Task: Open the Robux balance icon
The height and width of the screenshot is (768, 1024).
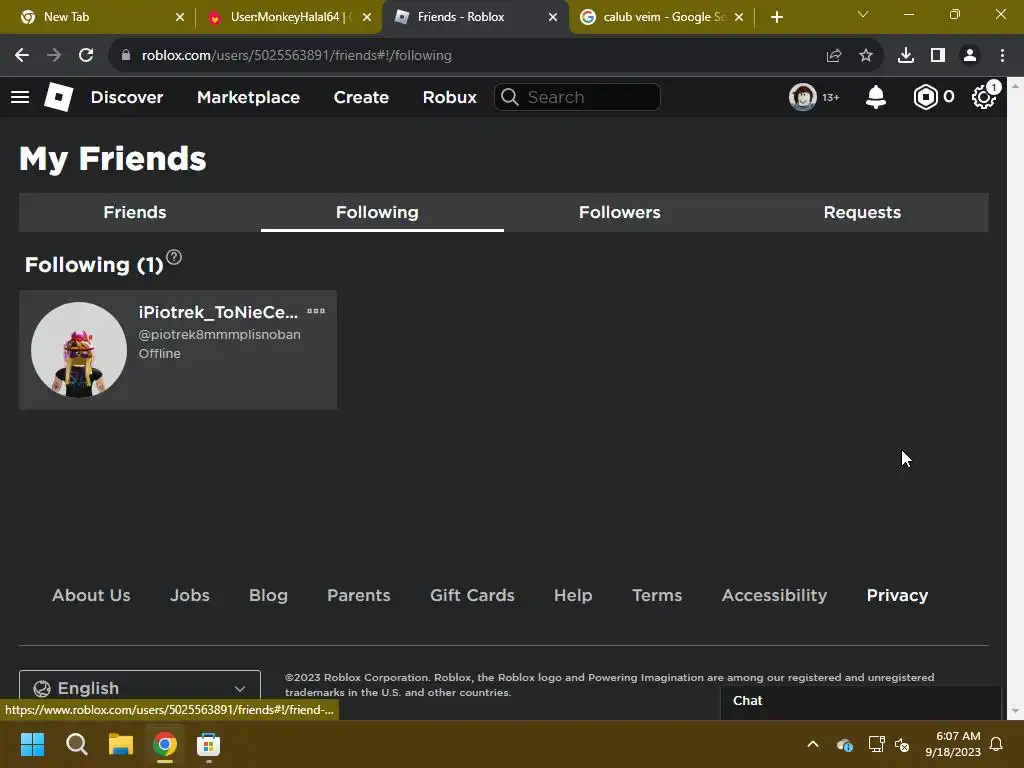Action: tap(925, 97)
